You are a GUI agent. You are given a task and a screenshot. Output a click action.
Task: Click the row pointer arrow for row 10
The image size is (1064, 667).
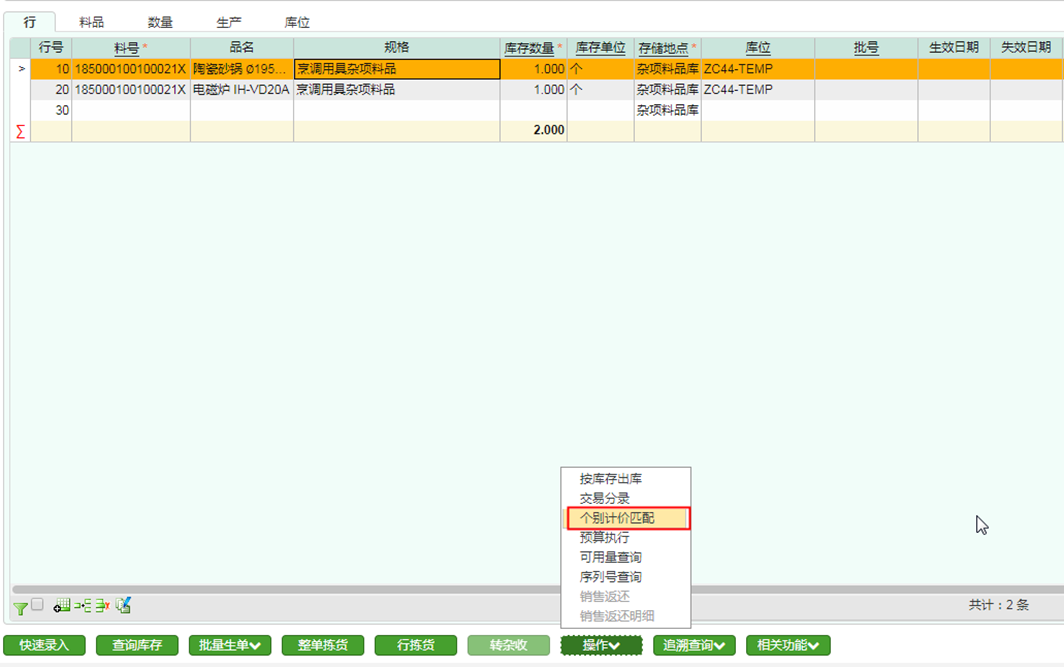pos(21,69)
